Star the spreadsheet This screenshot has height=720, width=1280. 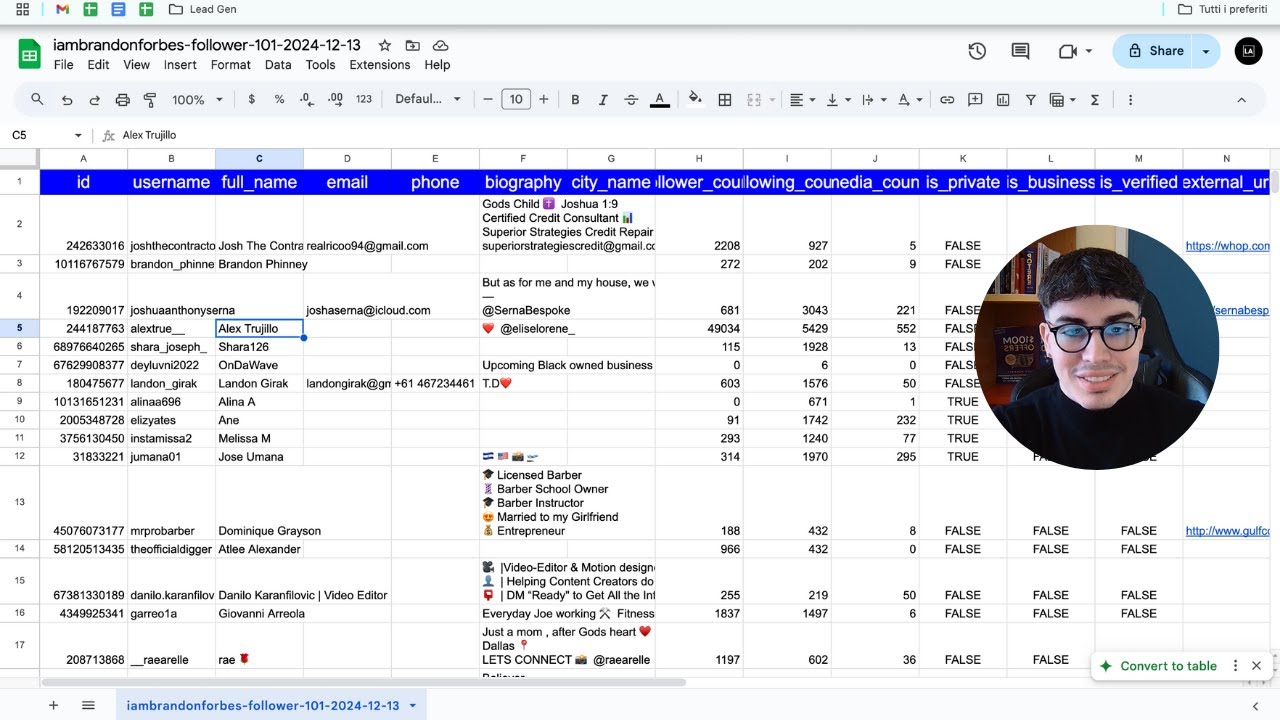tap(385, 46)
